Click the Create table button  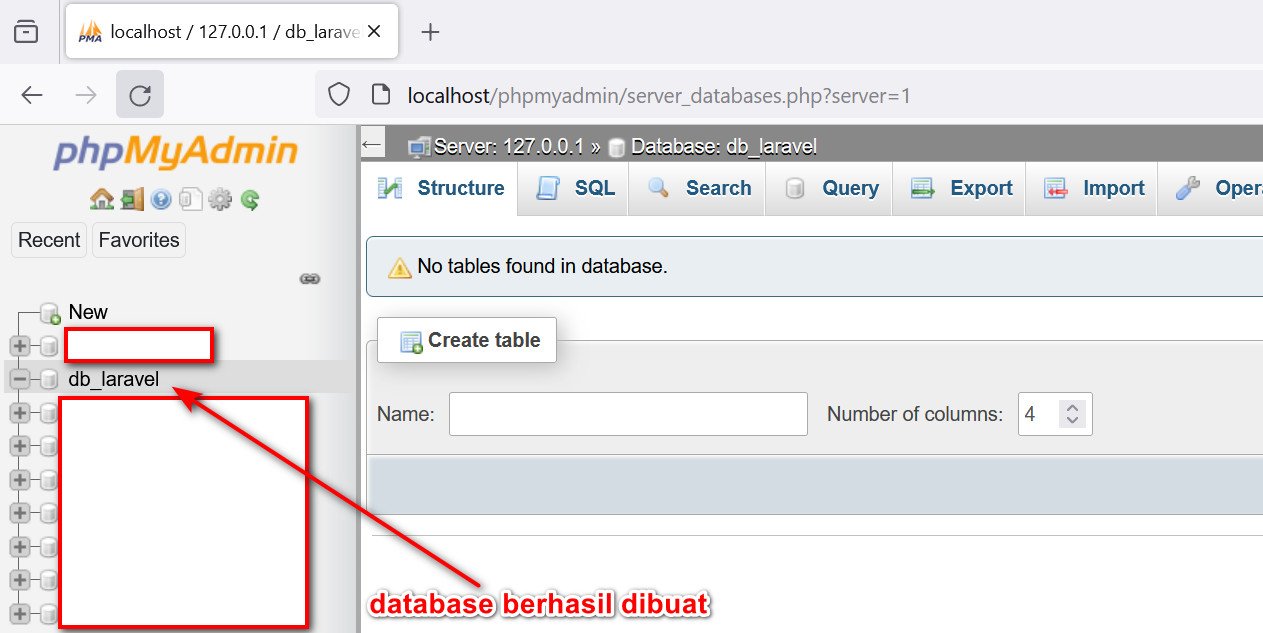tap(467, 341)
